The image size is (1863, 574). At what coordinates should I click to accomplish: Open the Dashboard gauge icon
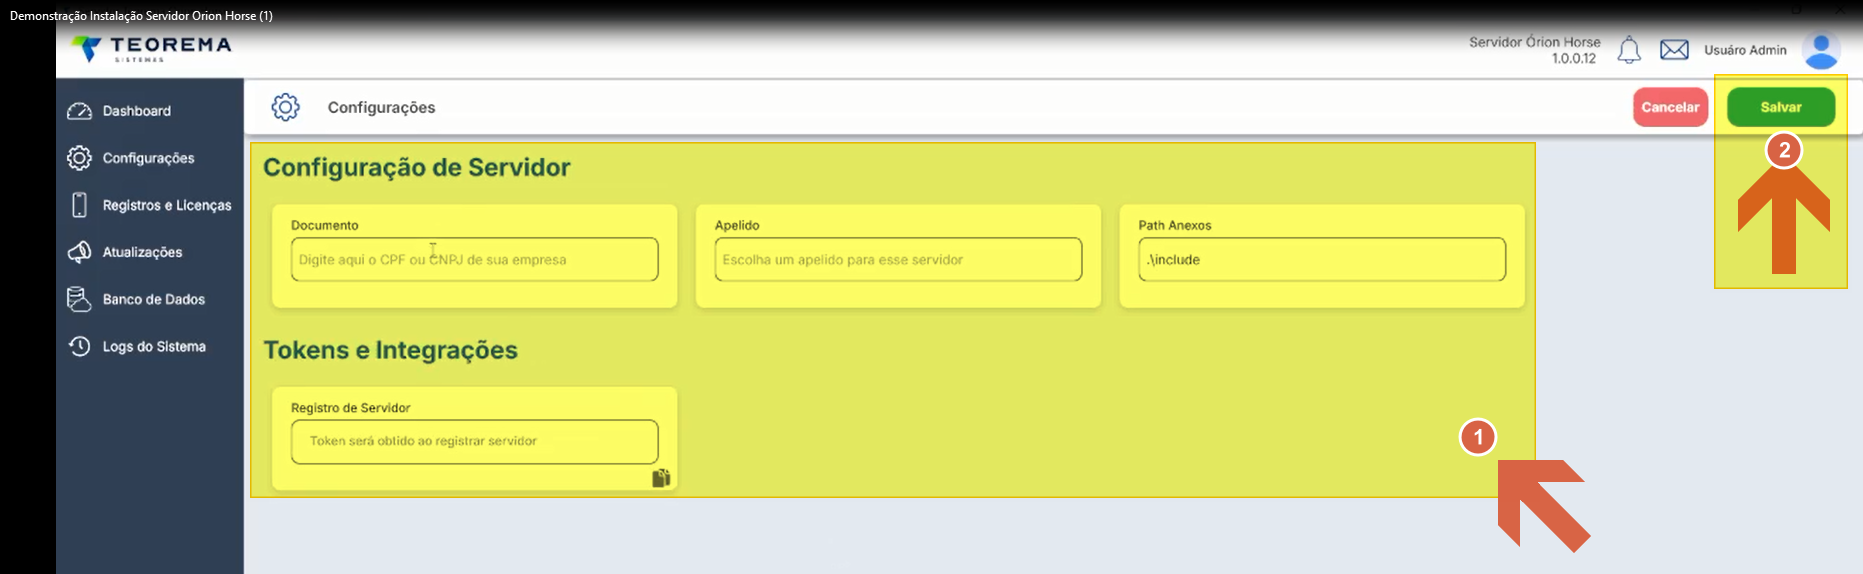point(80,111)
